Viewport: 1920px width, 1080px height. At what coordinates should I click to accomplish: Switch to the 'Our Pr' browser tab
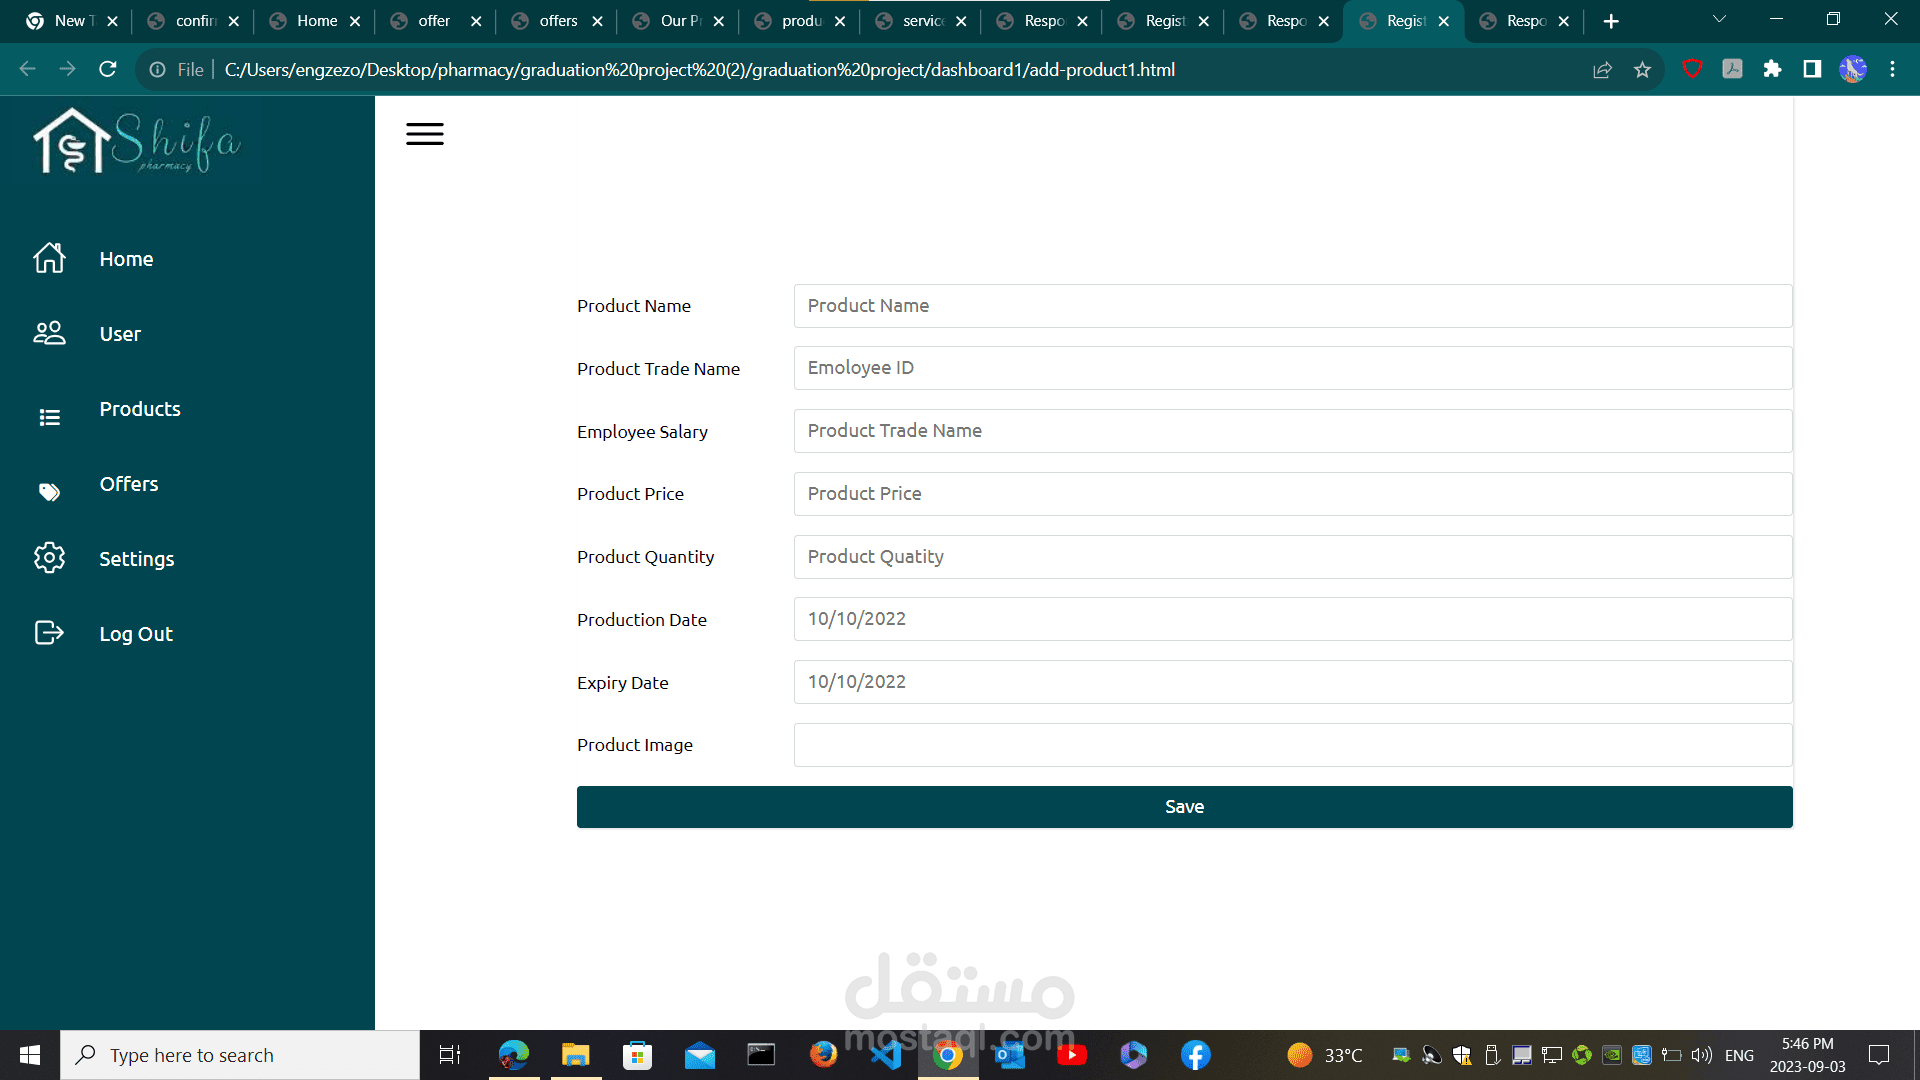click(x=680, y=21)
